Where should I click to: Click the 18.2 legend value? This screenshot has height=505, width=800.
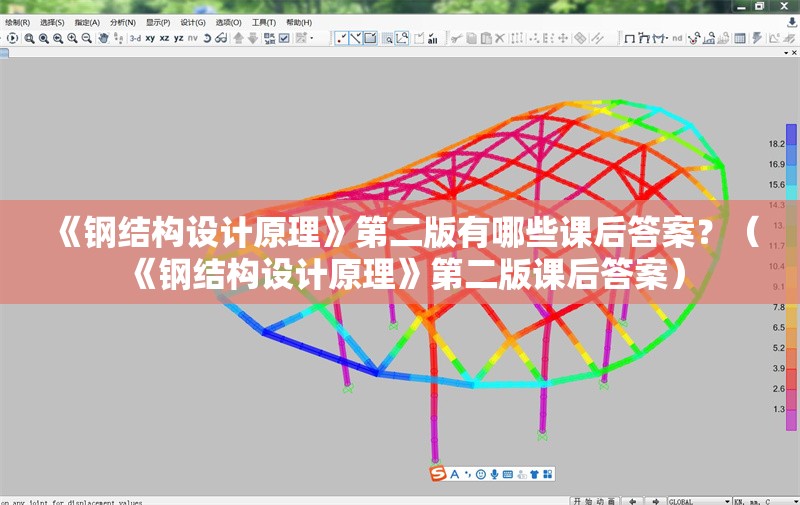click(777, 144)
